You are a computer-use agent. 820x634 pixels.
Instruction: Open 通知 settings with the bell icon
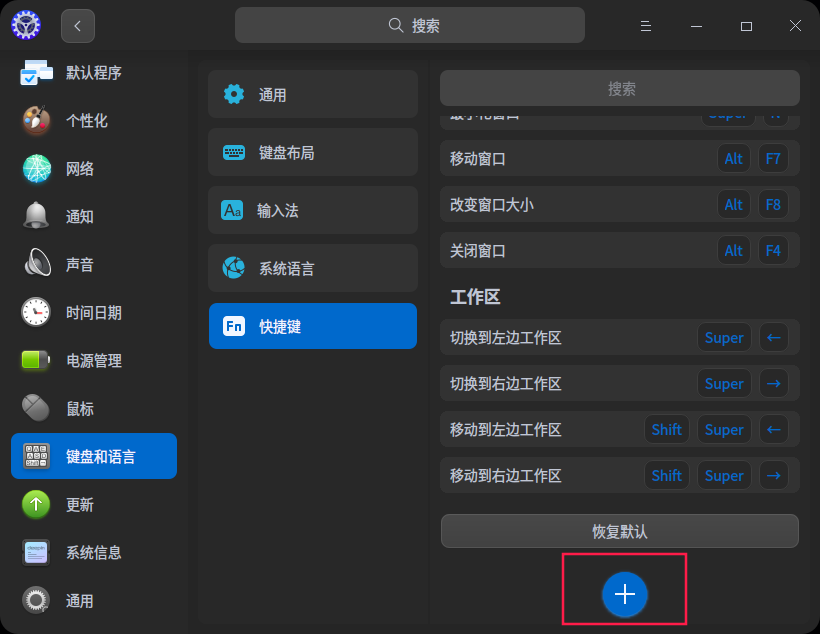94,217
